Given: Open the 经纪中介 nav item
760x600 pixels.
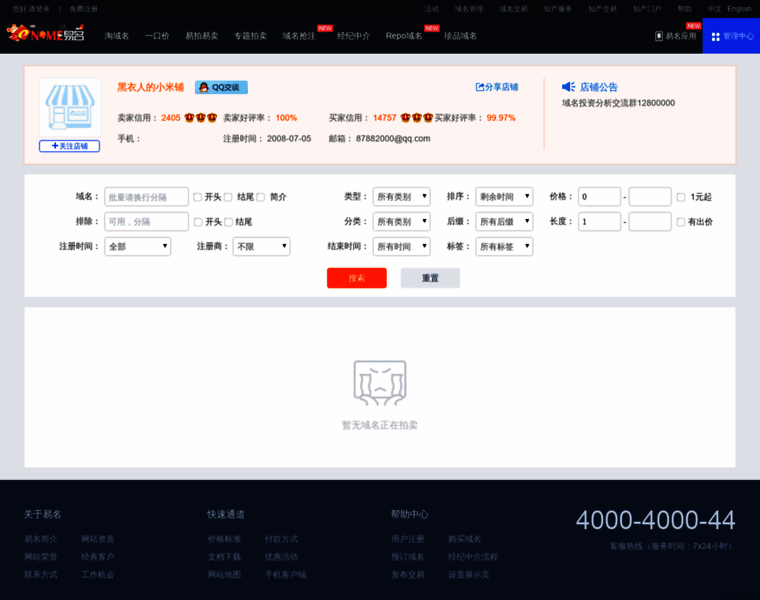Looking at the screenshot, I should pos(353,36).
